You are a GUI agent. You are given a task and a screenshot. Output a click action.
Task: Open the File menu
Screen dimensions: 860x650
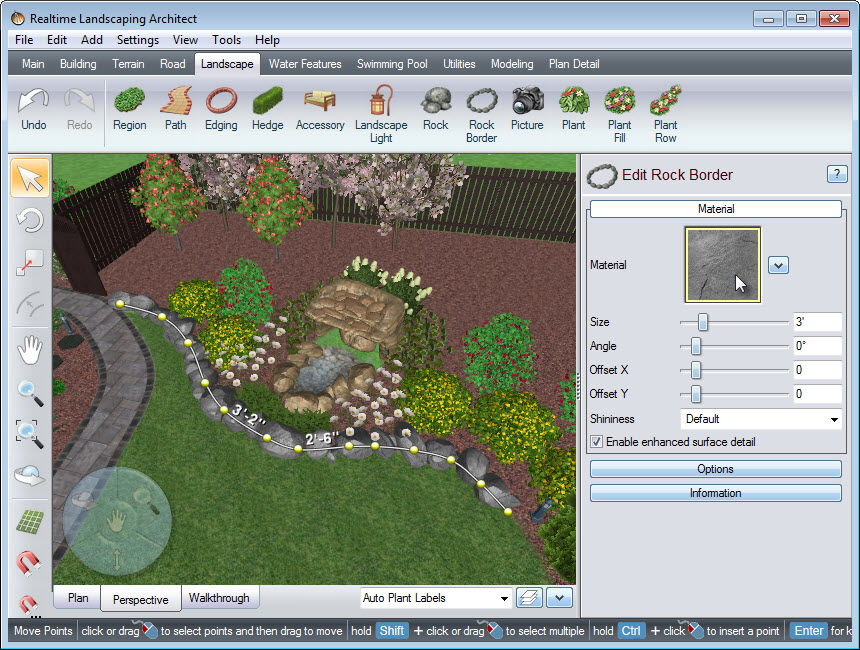24,40
